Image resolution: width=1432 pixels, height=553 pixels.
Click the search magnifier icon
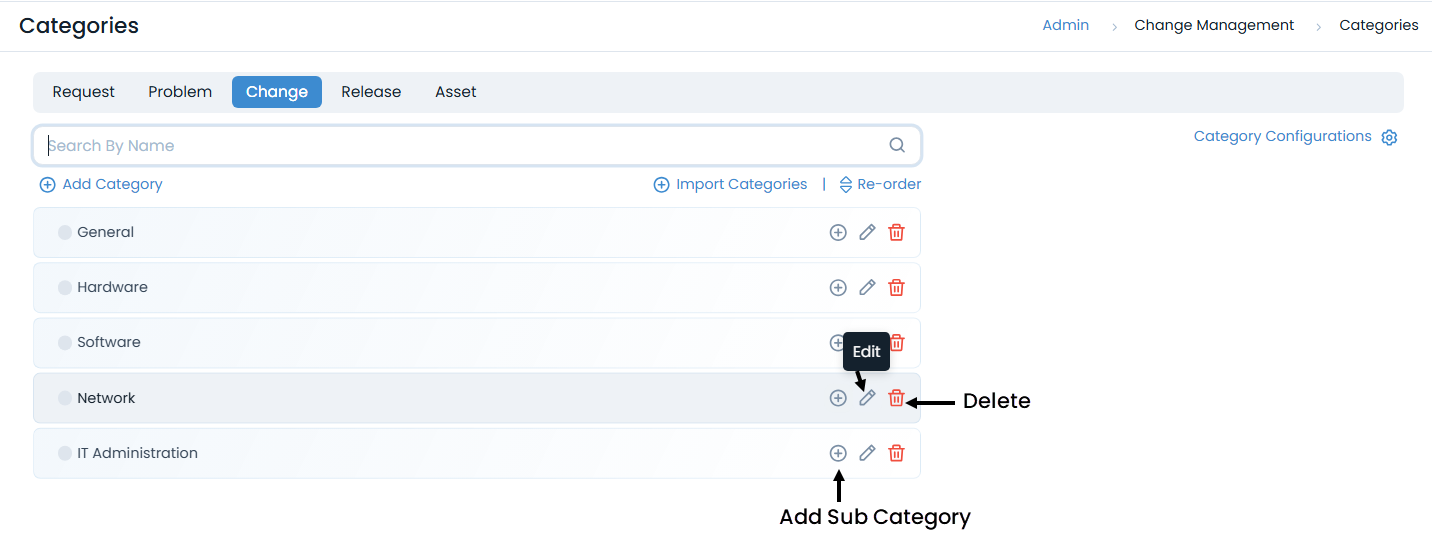click(897, 146)
